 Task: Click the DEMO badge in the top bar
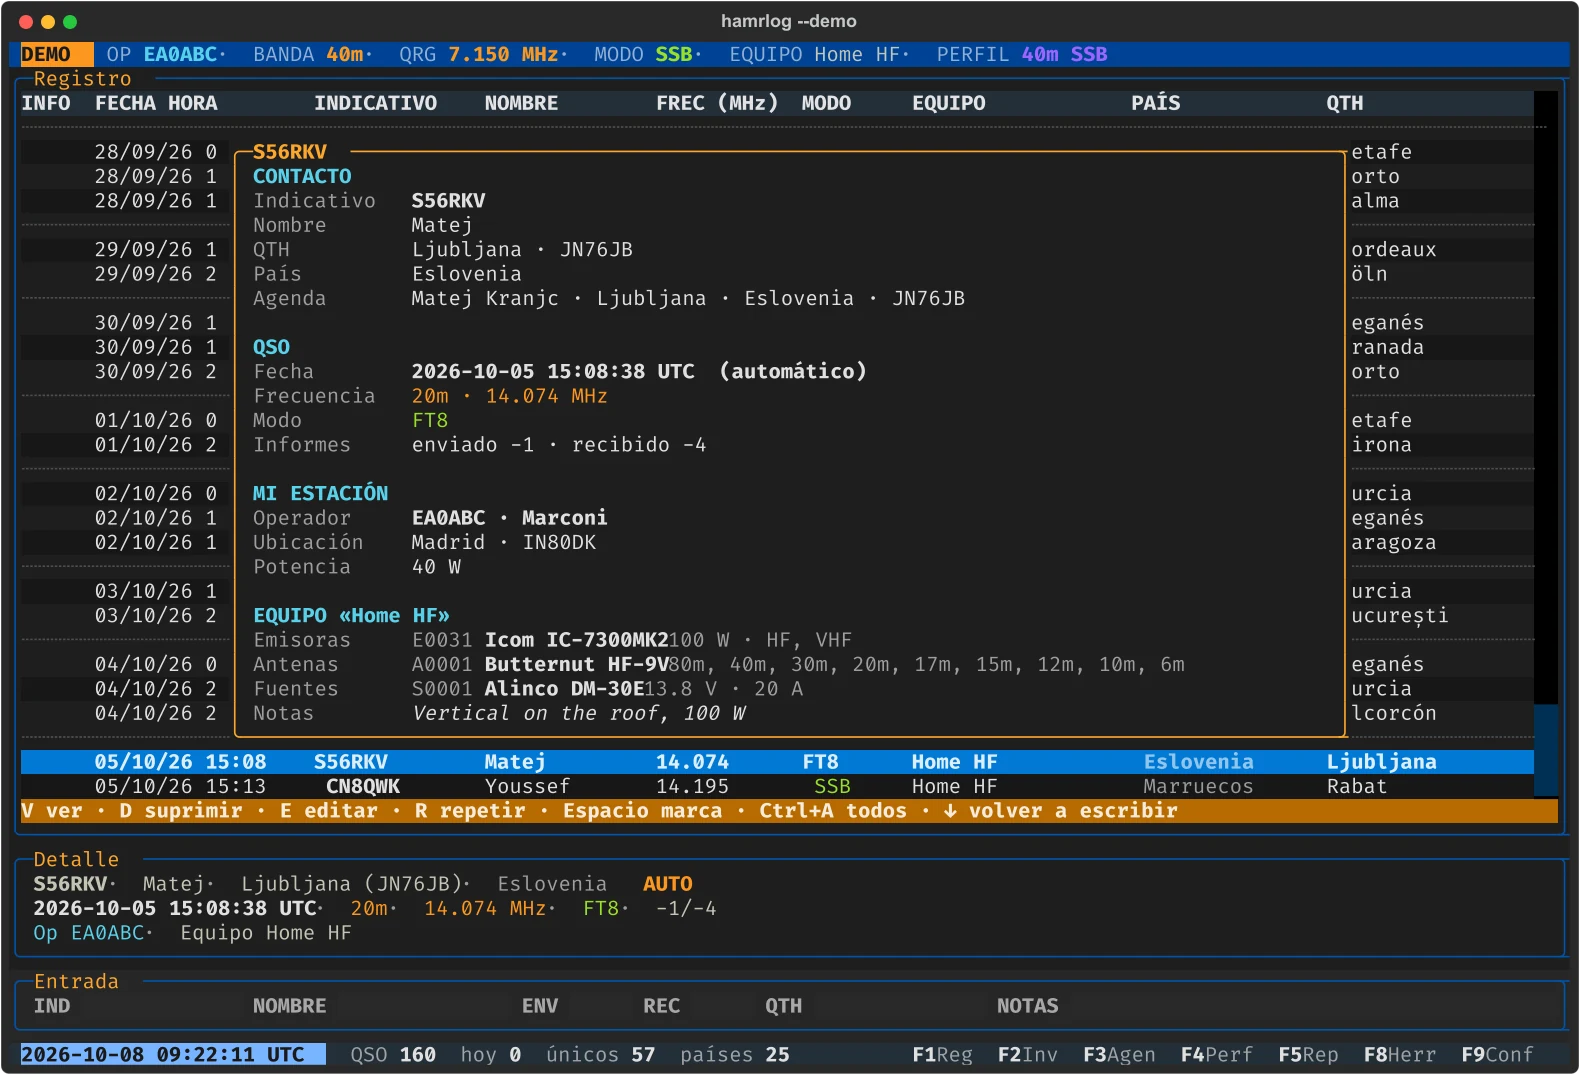pyautogui.click(x=57, y=54)
